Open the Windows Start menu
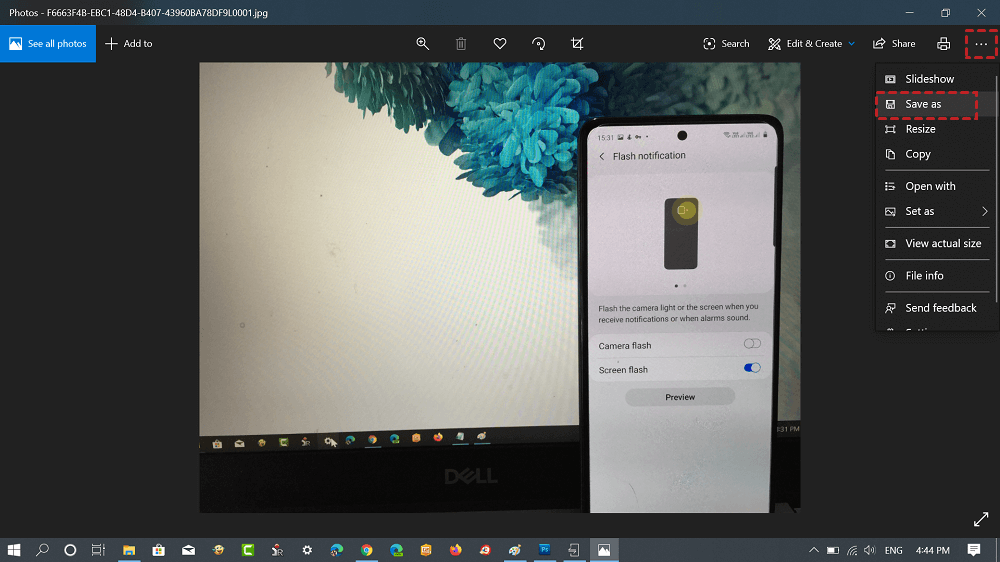 tap(14, 550)
